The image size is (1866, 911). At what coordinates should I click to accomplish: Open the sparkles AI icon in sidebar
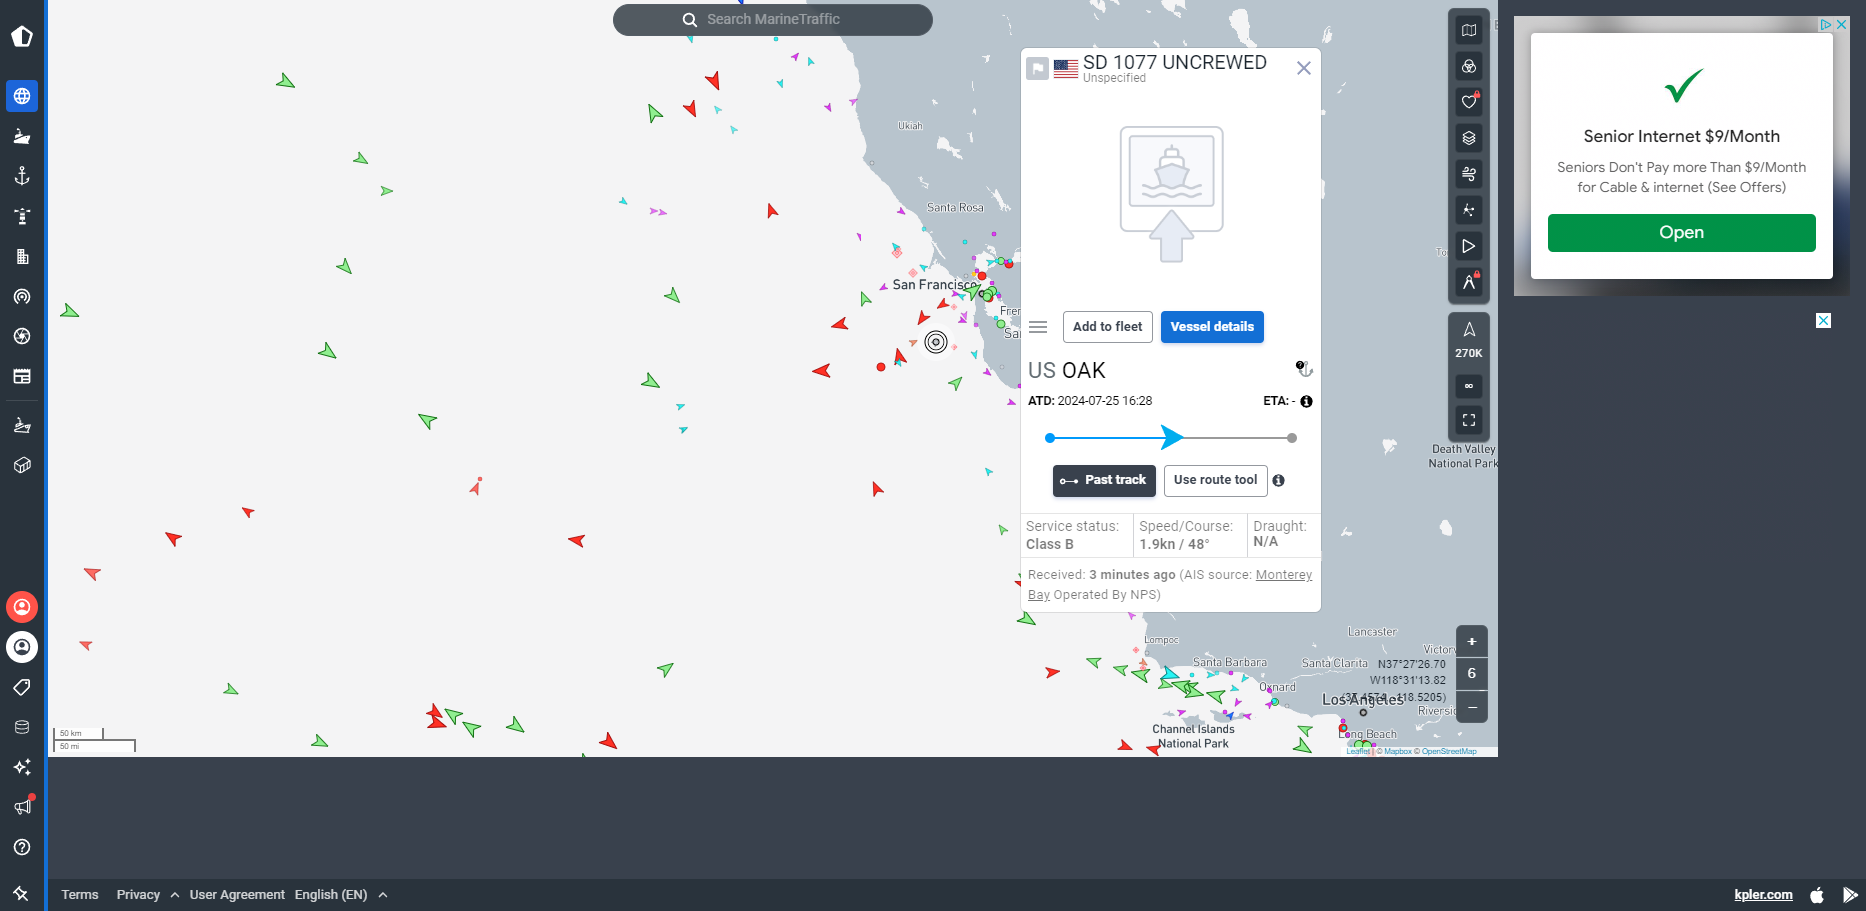22,767
